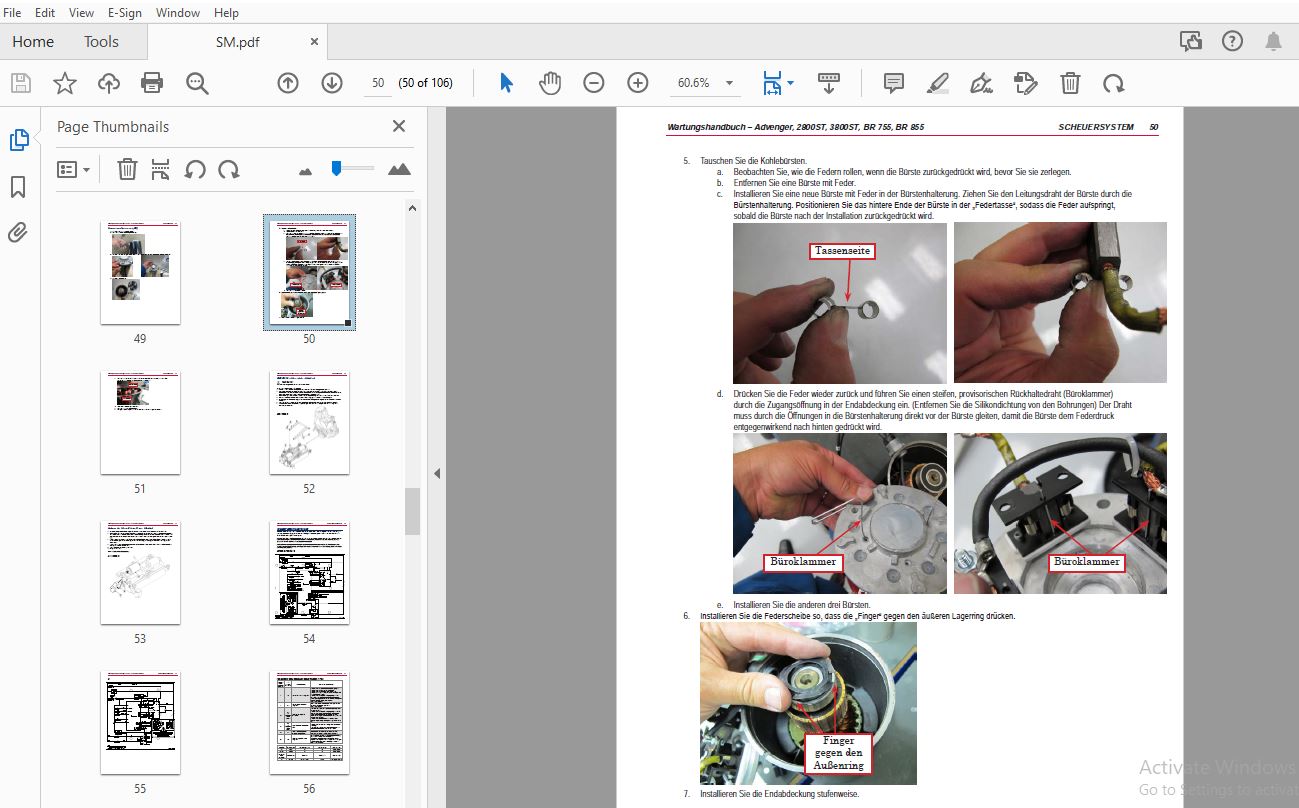Open the Bookmarks sidebar panel
Image resolution: width=1299 pixels, height=808 pixels.
point(19,187)
